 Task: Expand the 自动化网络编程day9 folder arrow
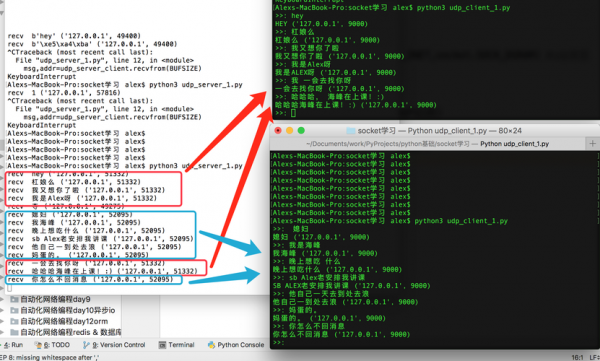[x=2, y=299]
